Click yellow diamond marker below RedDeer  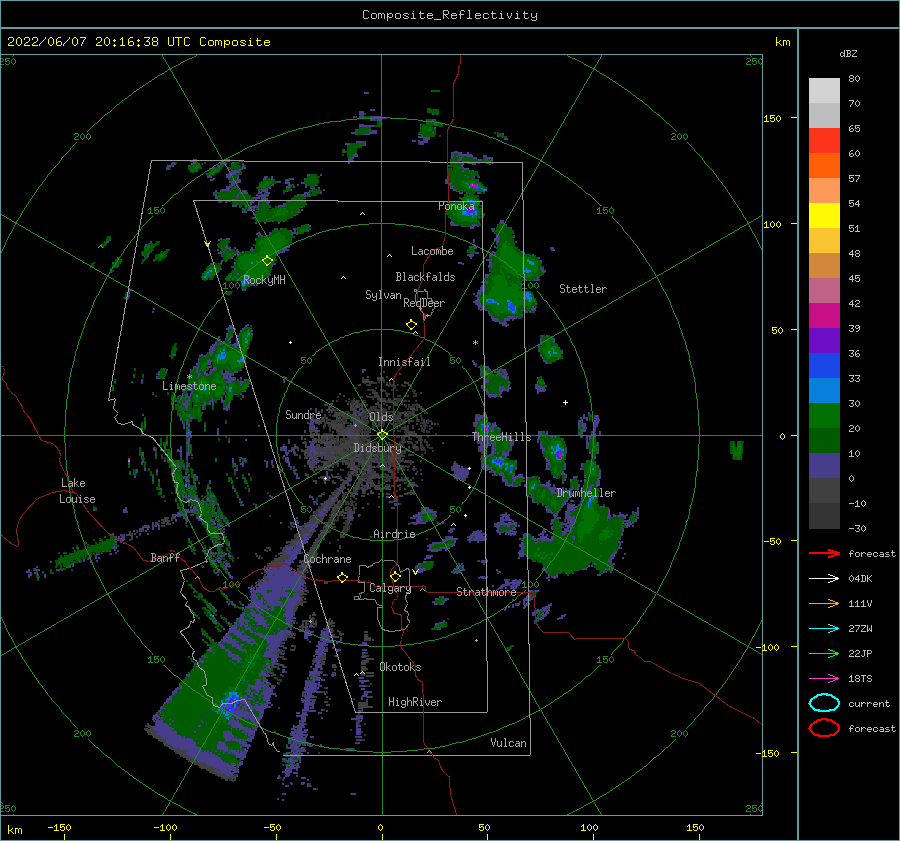(412, 325)
